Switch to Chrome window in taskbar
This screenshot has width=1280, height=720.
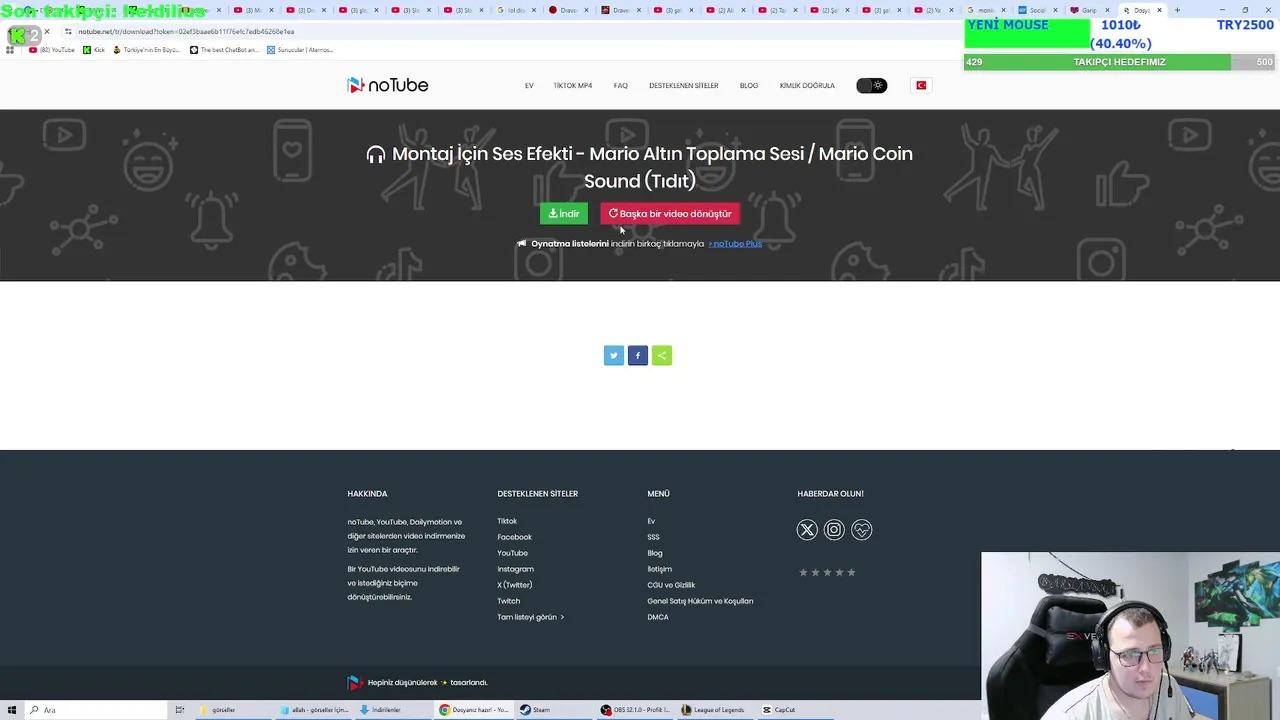tap(475, 710)
